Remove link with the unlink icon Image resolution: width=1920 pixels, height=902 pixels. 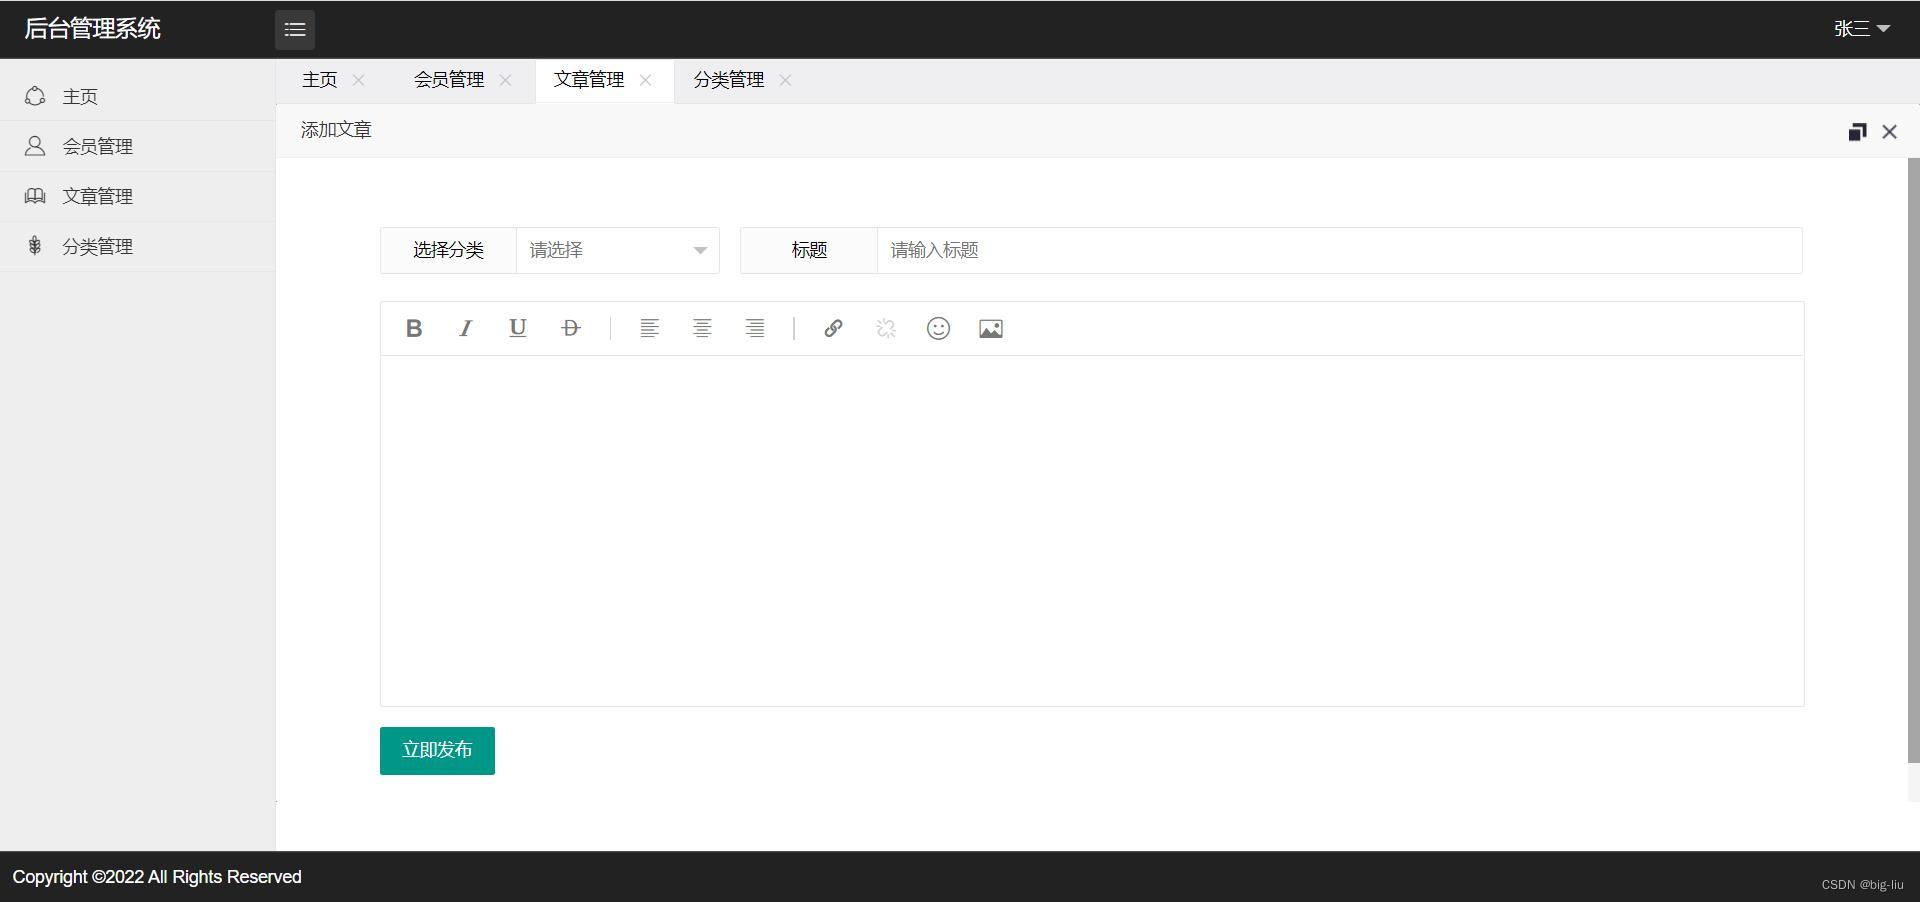coord(886,328)
